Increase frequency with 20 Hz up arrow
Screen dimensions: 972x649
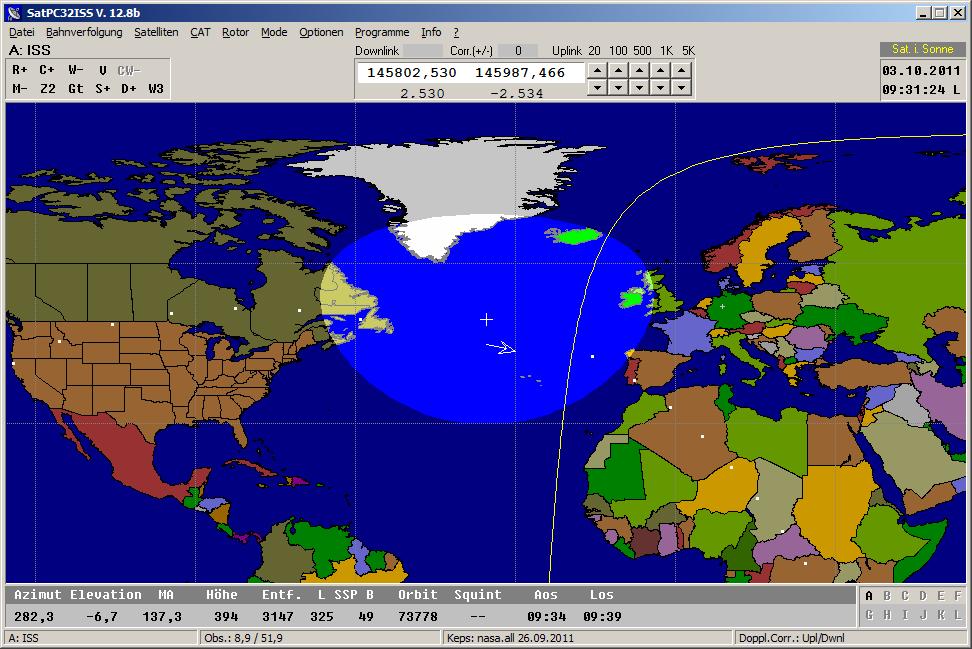tap(596, 70)
